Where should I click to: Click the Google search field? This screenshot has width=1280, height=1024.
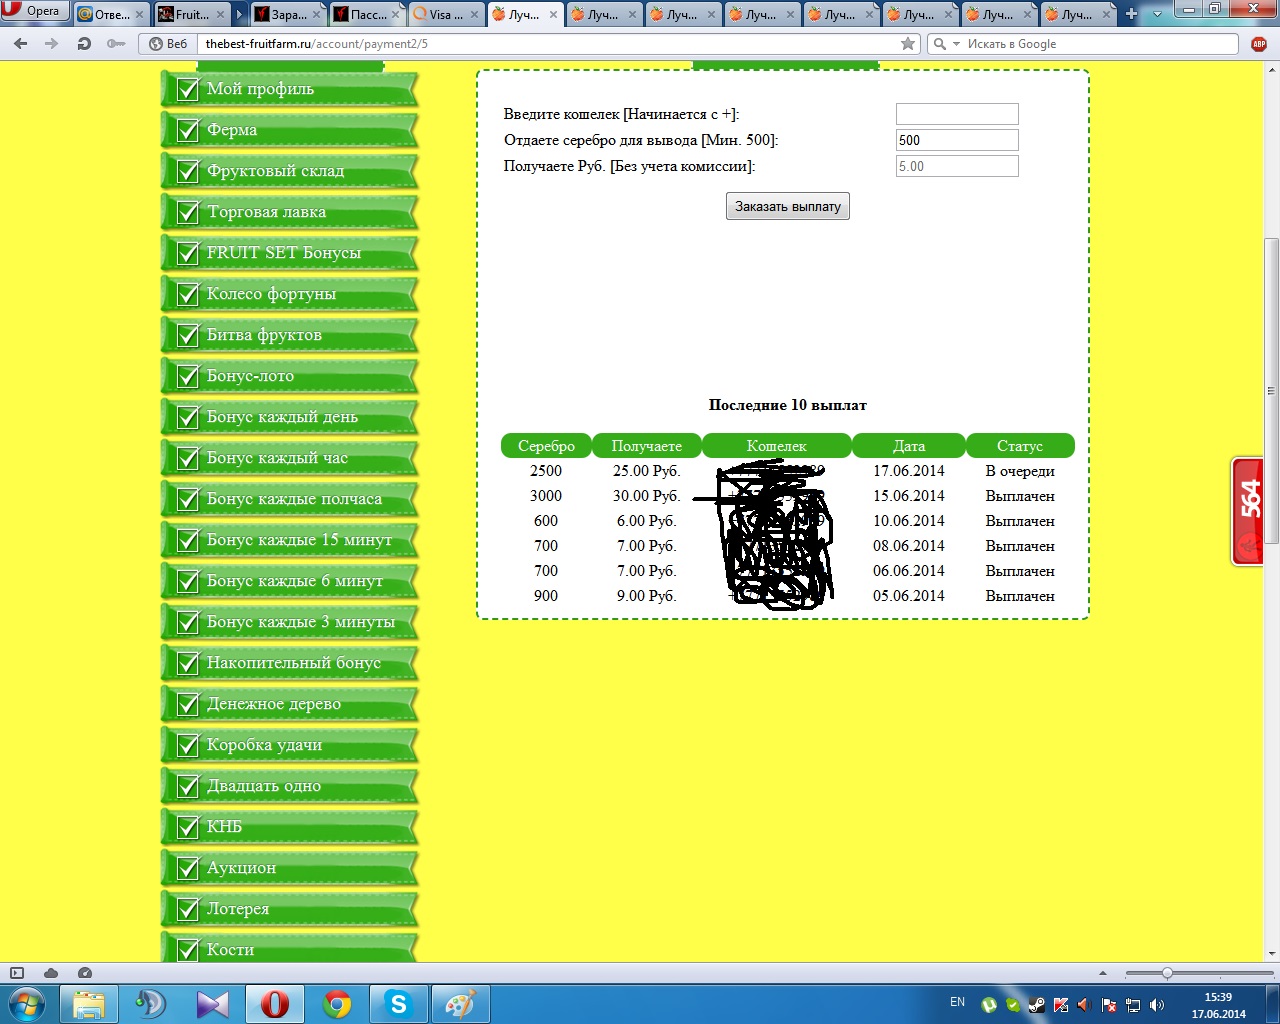click(x=1100, y=44)
